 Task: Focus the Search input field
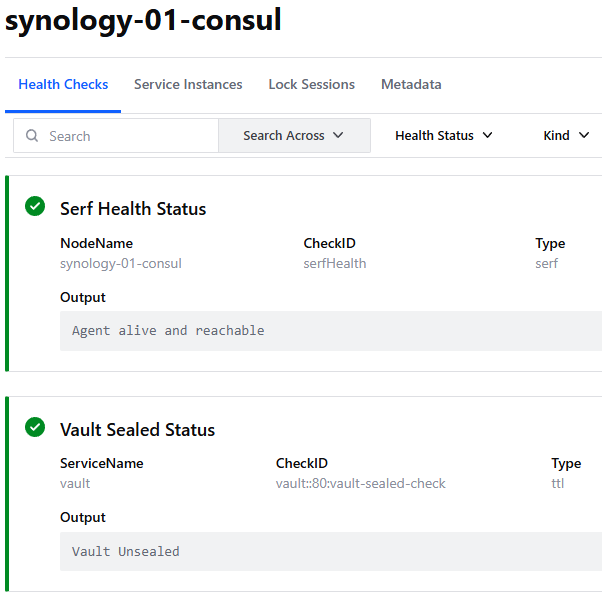tap(130, 136)
